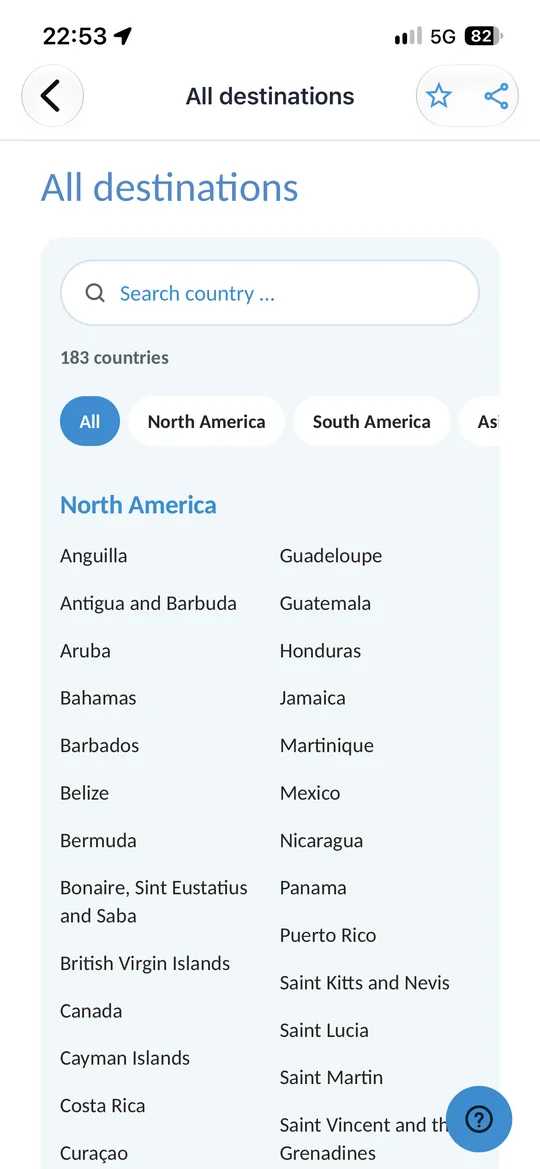Viewport: 540px width, 1169px height.
Task: Select the partially visible Asia chip
Action: pyautogui.click(x=480, y=421)
